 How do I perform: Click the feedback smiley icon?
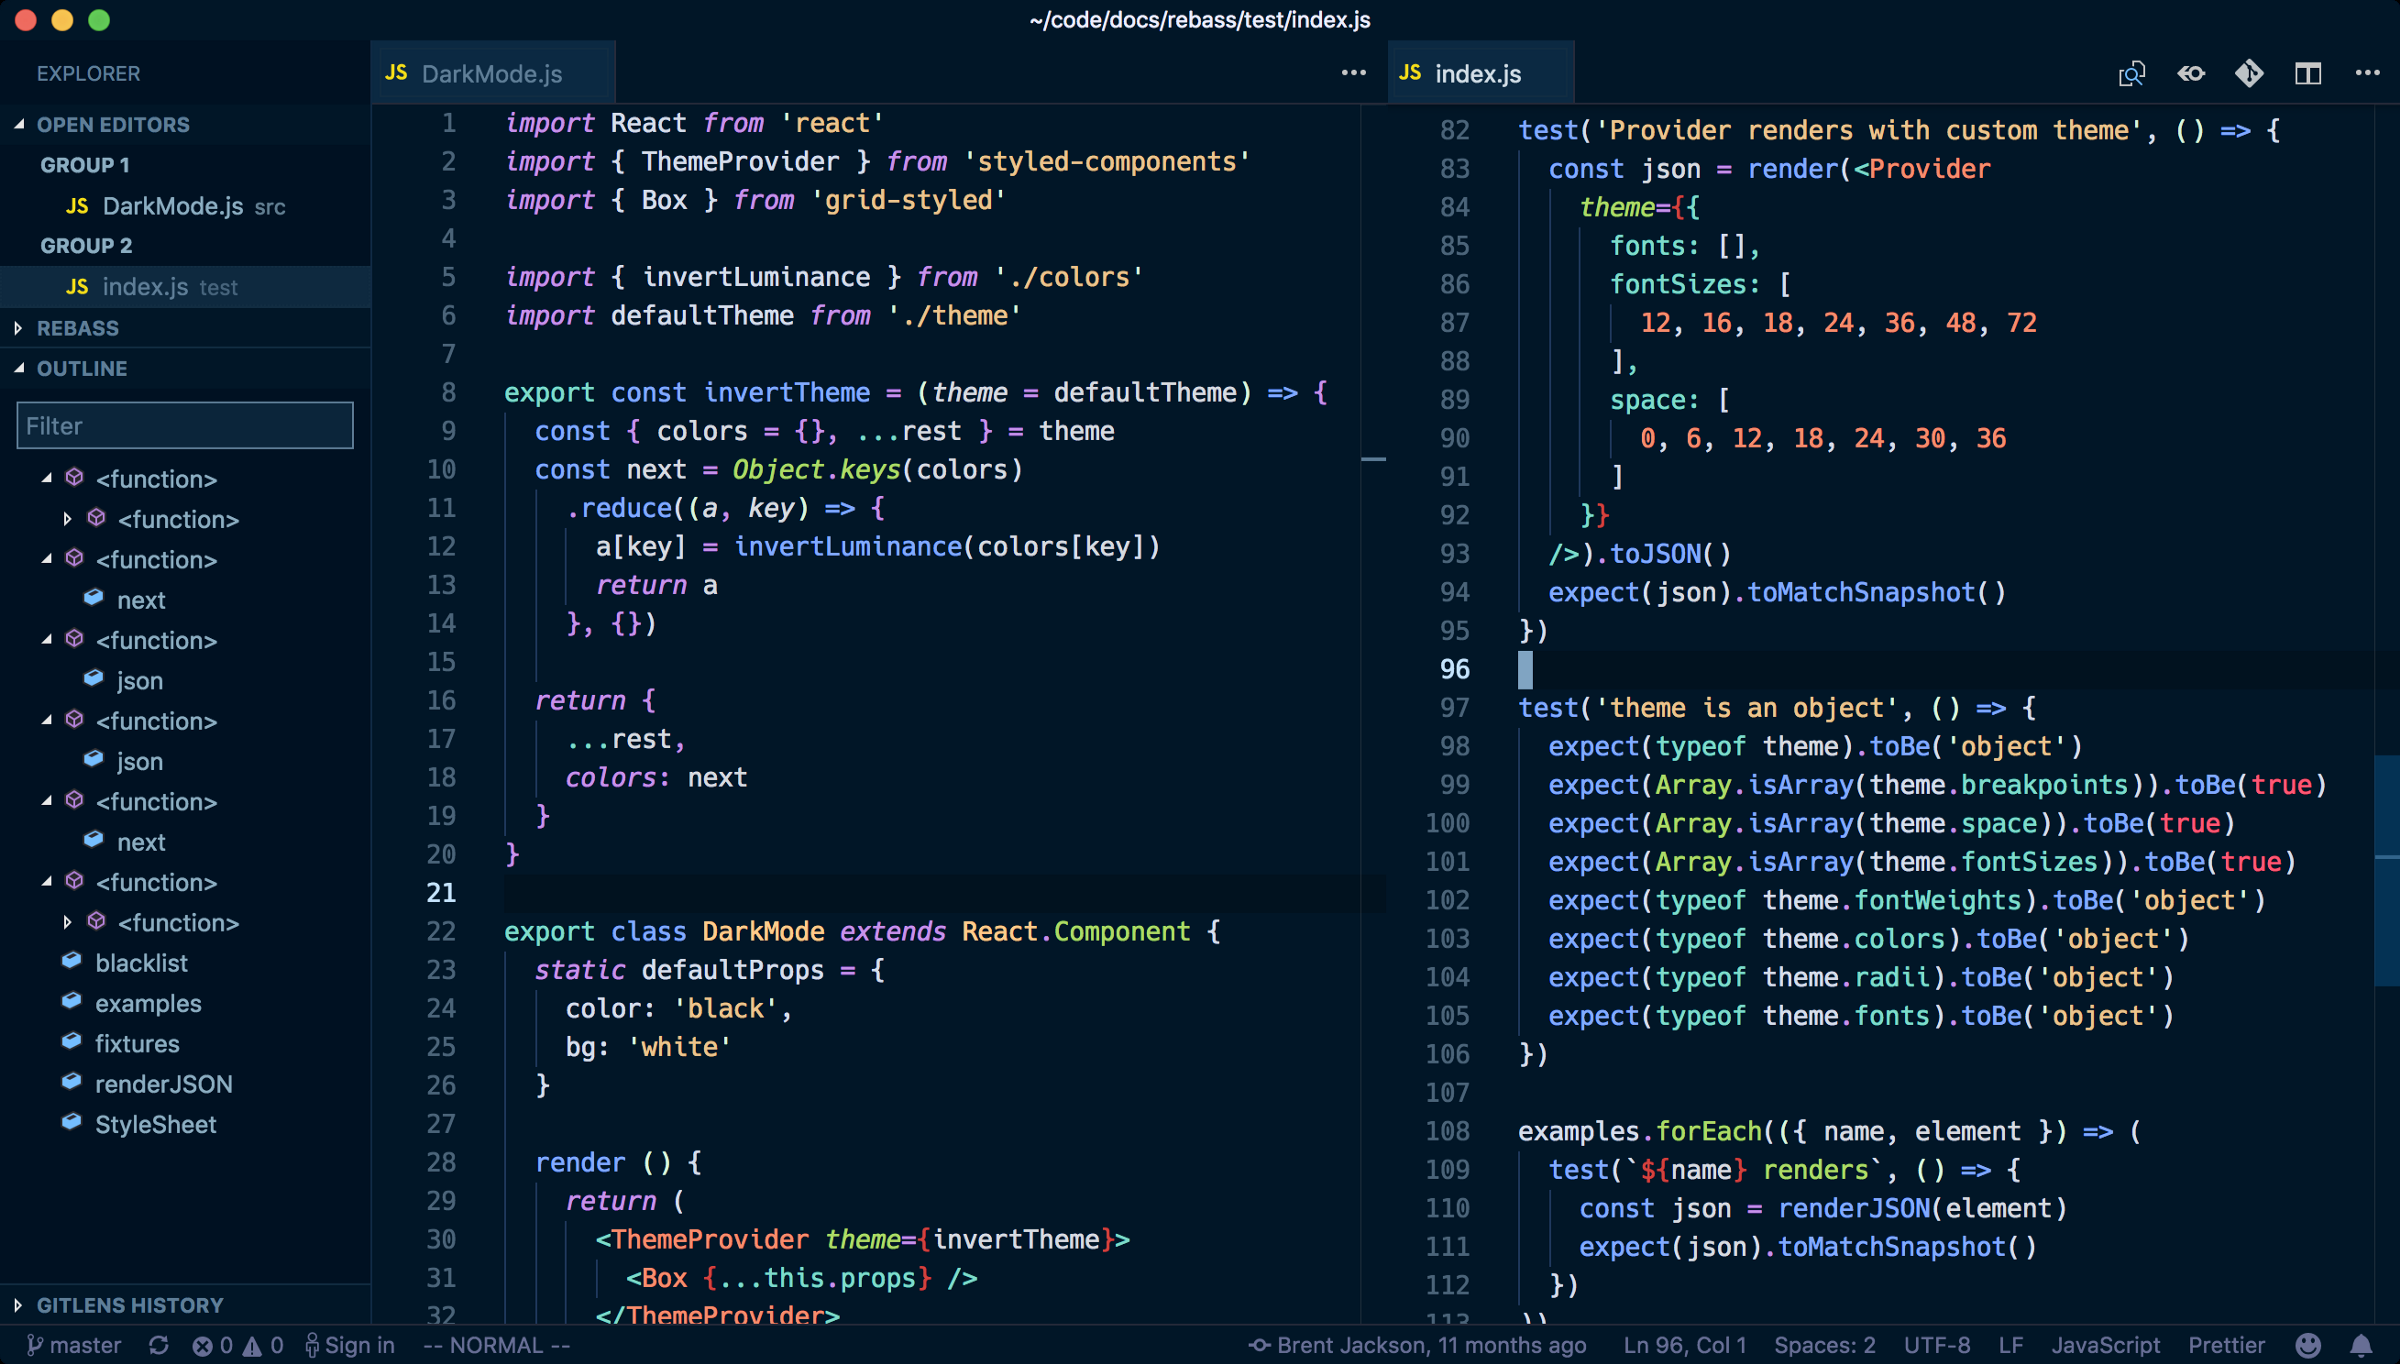pos(2308,1346)
